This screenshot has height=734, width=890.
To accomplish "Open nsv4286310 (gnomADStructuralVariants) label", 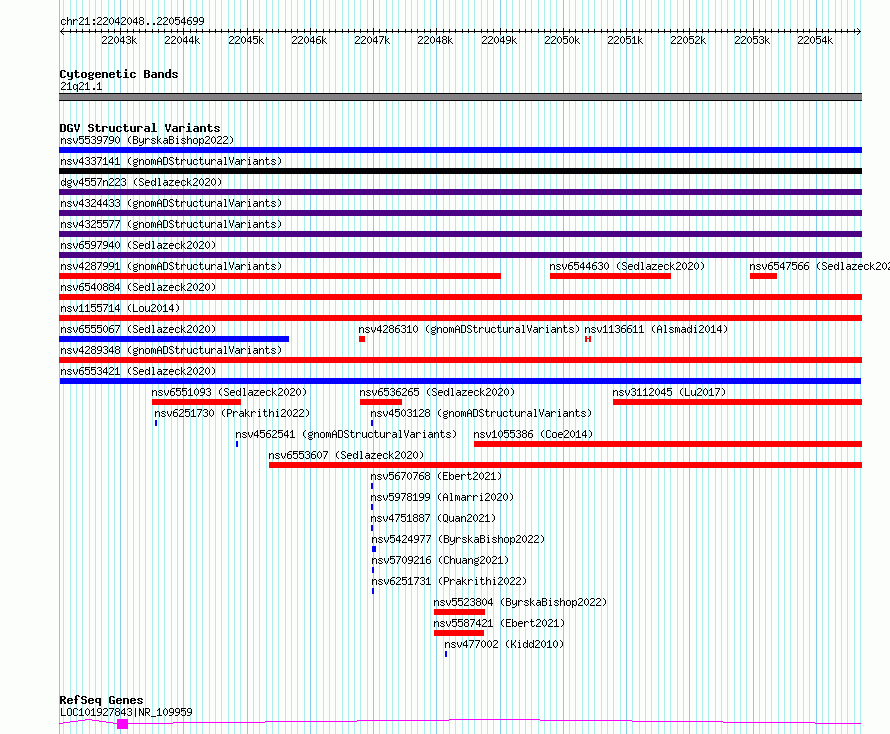I will click(469, 329).
